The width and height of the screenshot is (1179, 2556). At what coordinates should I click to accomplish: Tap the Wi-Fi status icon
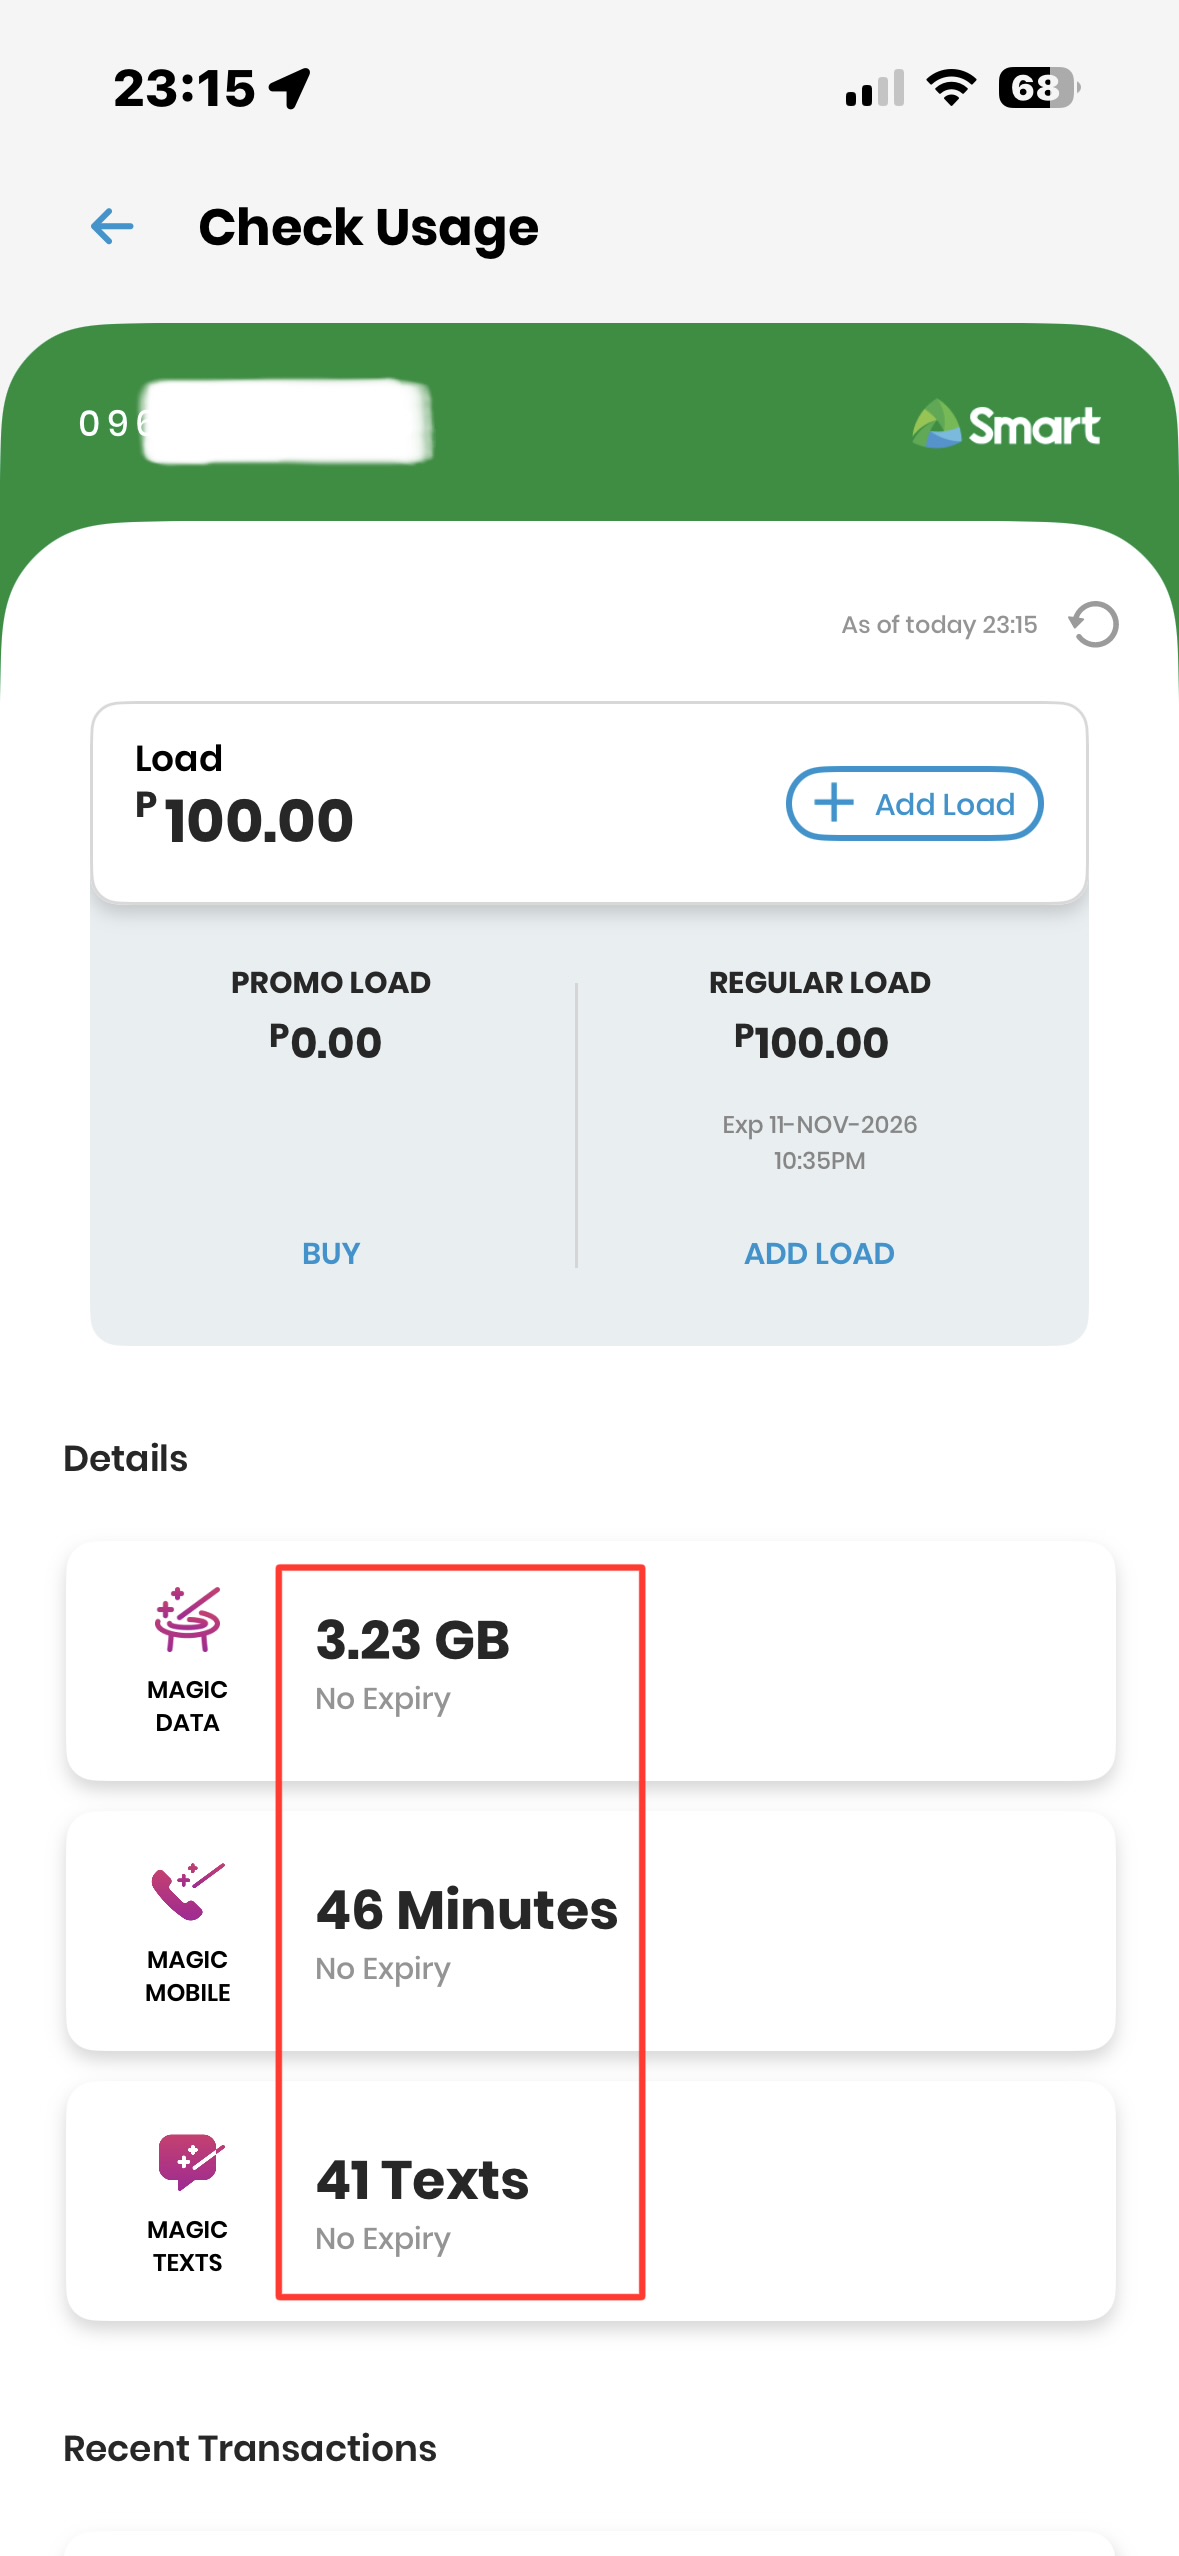[x=951, y=88]
